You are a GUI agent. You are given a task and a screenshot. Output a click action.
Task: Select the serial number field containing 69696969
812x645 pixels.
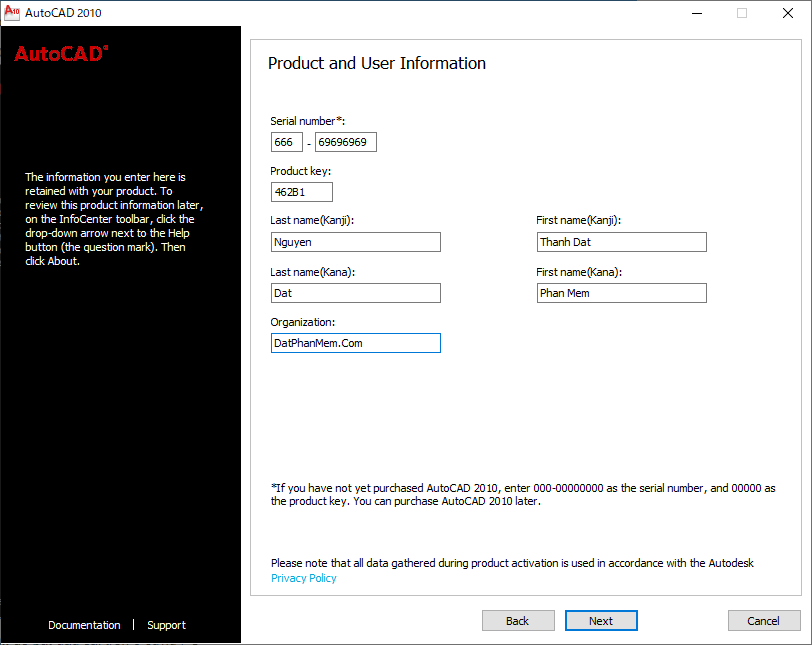click(x=345, y=142)
